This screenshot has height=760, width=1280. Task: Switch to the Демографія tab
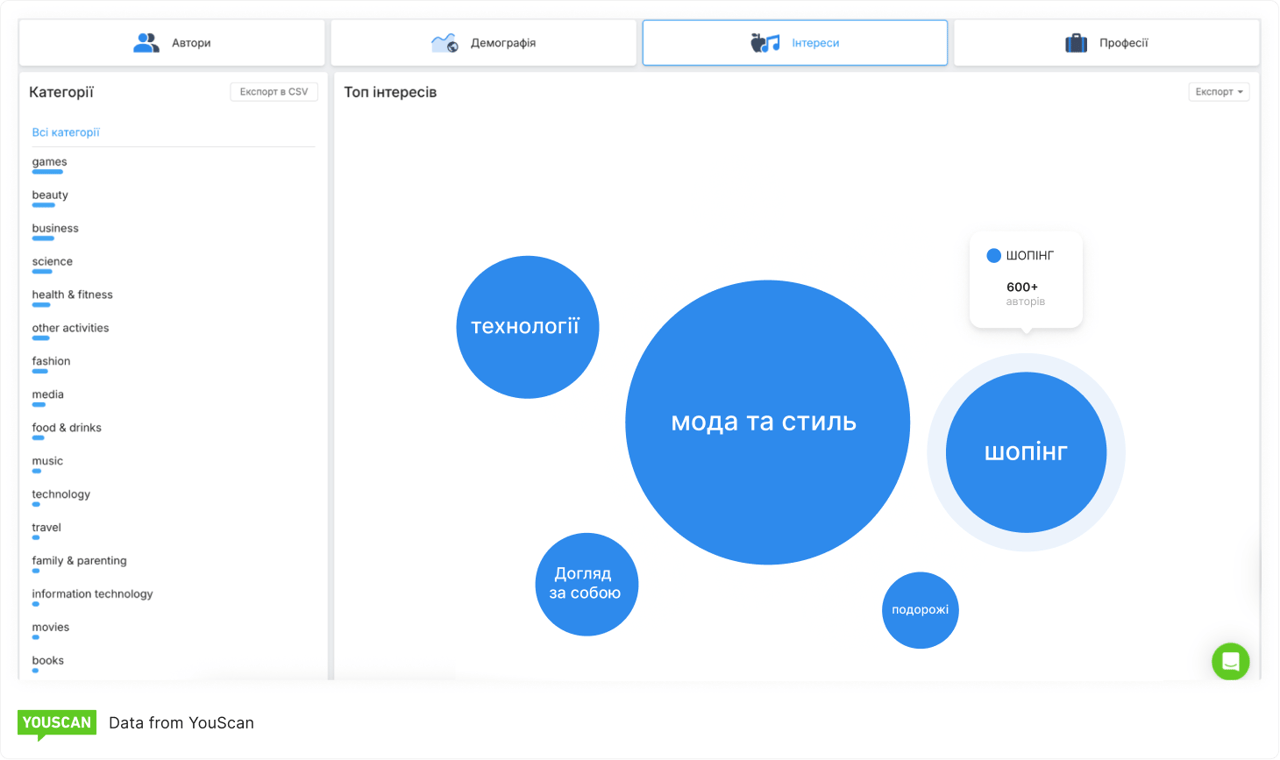point(484,43)
